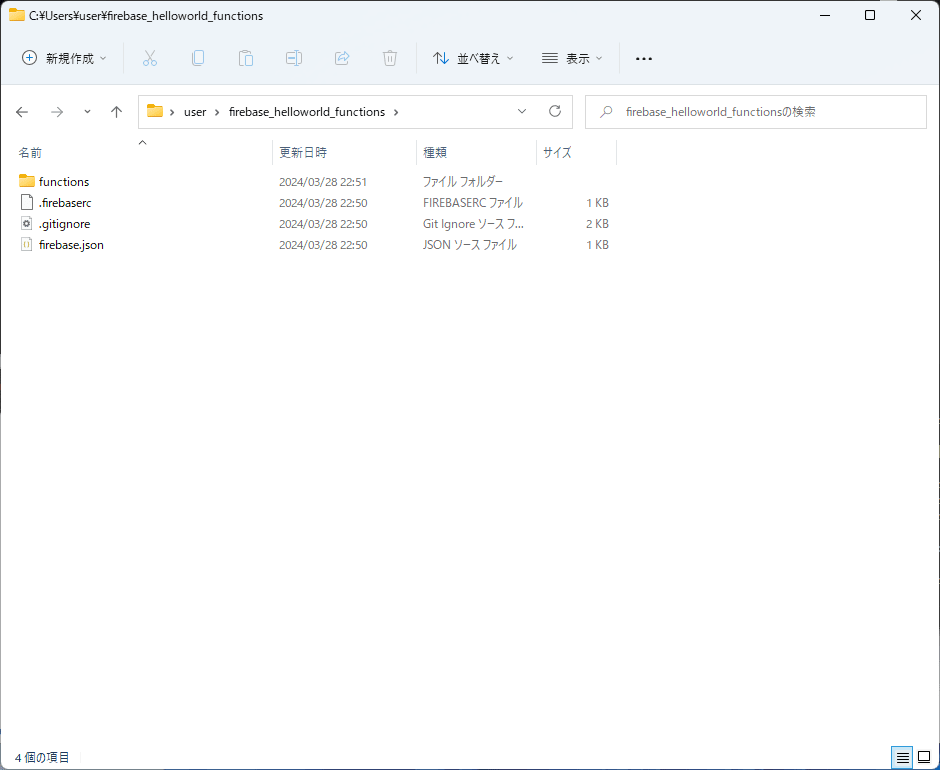Expand chevron after firebase_helloworld_functions breadcrumb
This screenshot has width=940, height=770.
point(396,112)
